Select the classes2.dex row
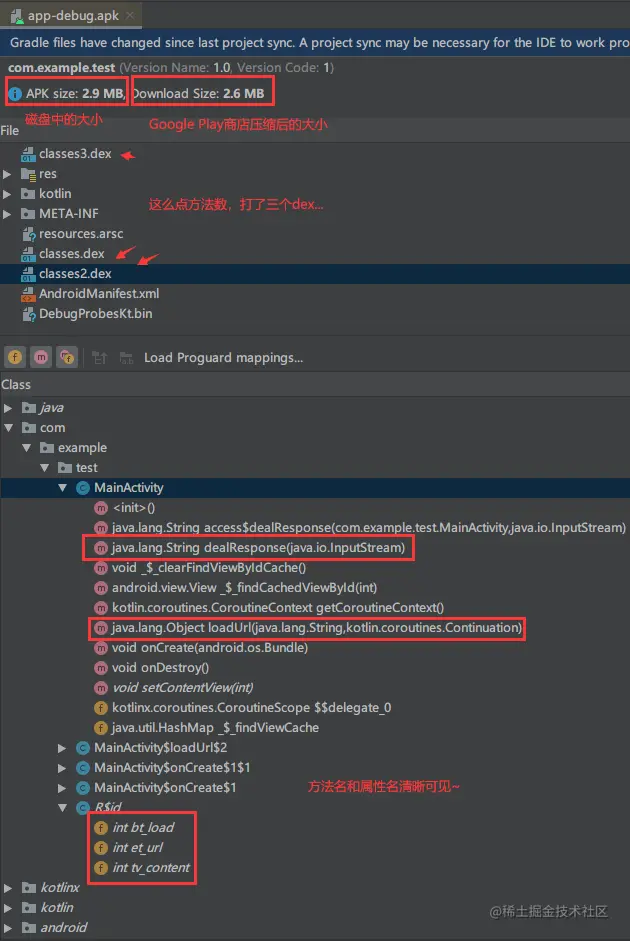 point(315,274)
